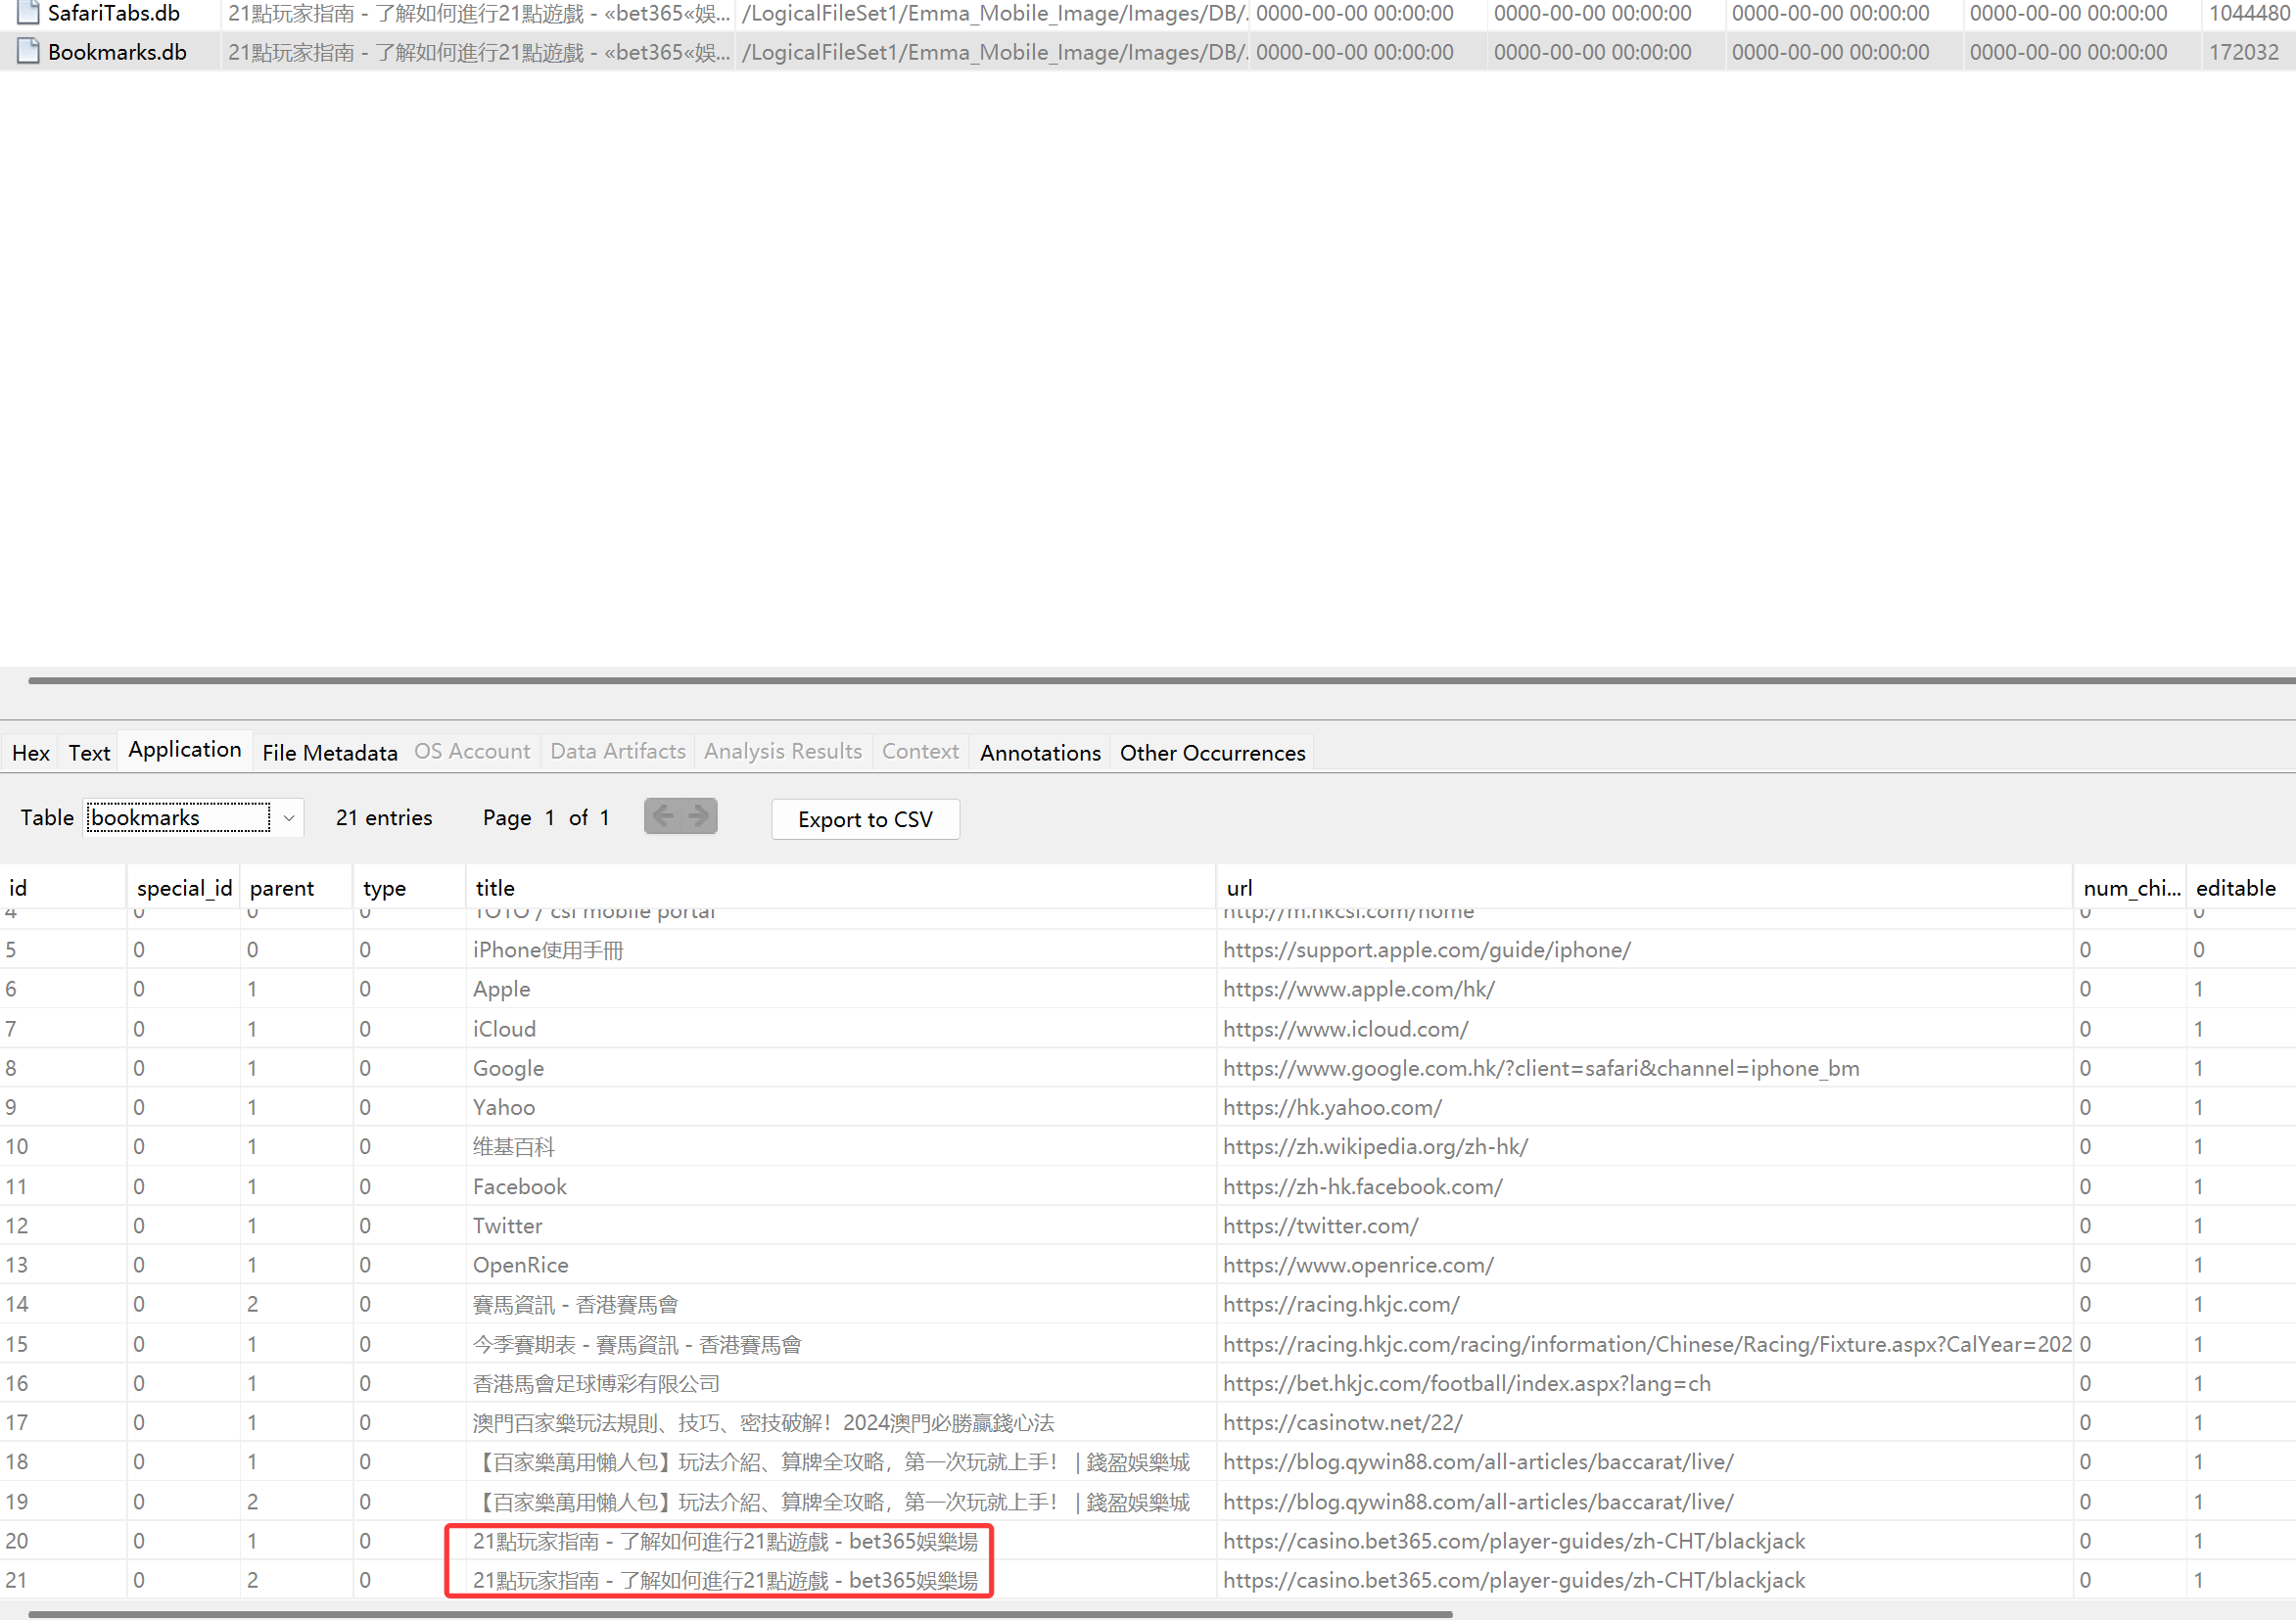
Task: Click Export to CSV button
Action: [865, 819]
